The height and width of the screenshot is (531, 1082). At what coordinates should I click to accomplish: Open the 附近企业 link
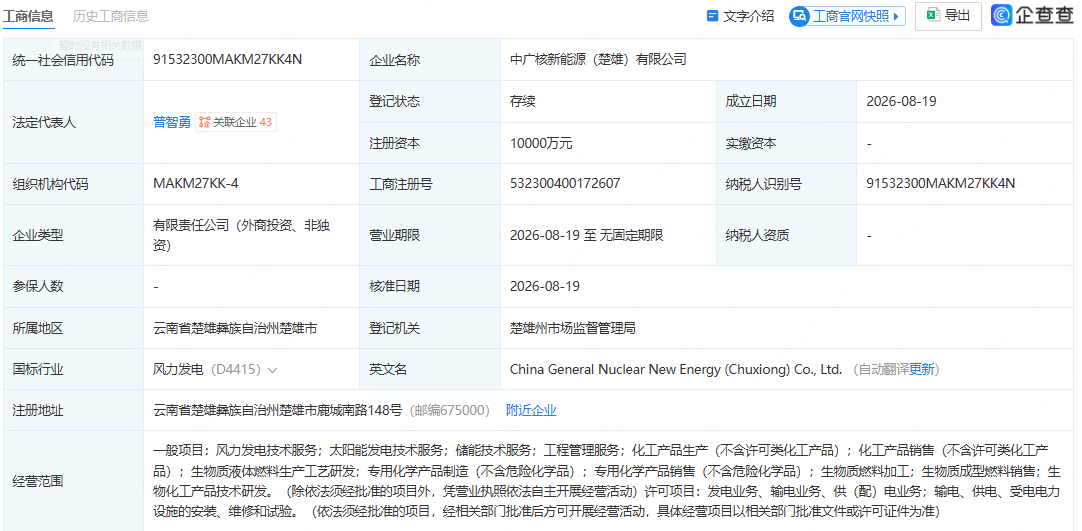531,410
